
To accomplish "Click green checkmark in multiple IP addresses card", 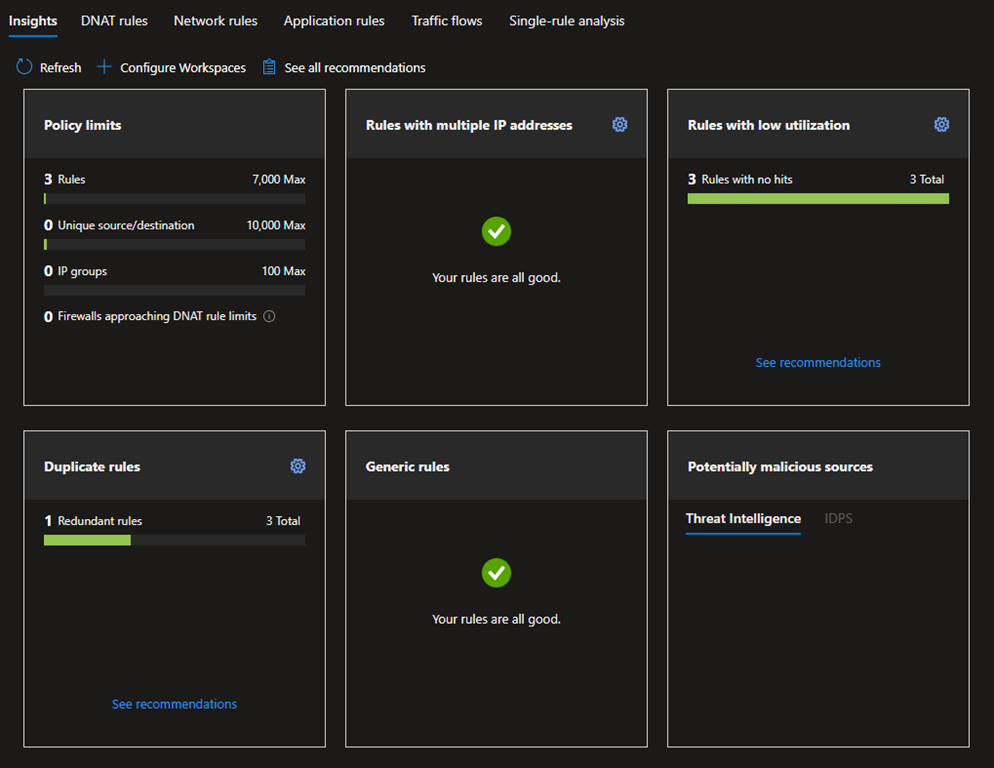I will (496, 231).
